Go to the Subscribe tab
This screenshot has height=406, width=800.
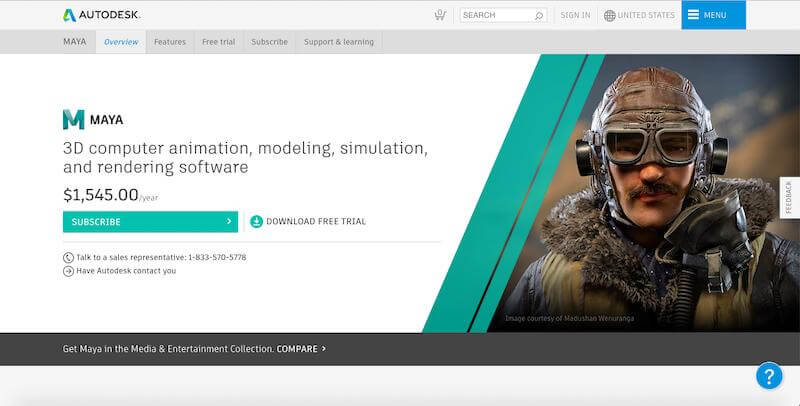pyautogui.click(x=269, y=42)
